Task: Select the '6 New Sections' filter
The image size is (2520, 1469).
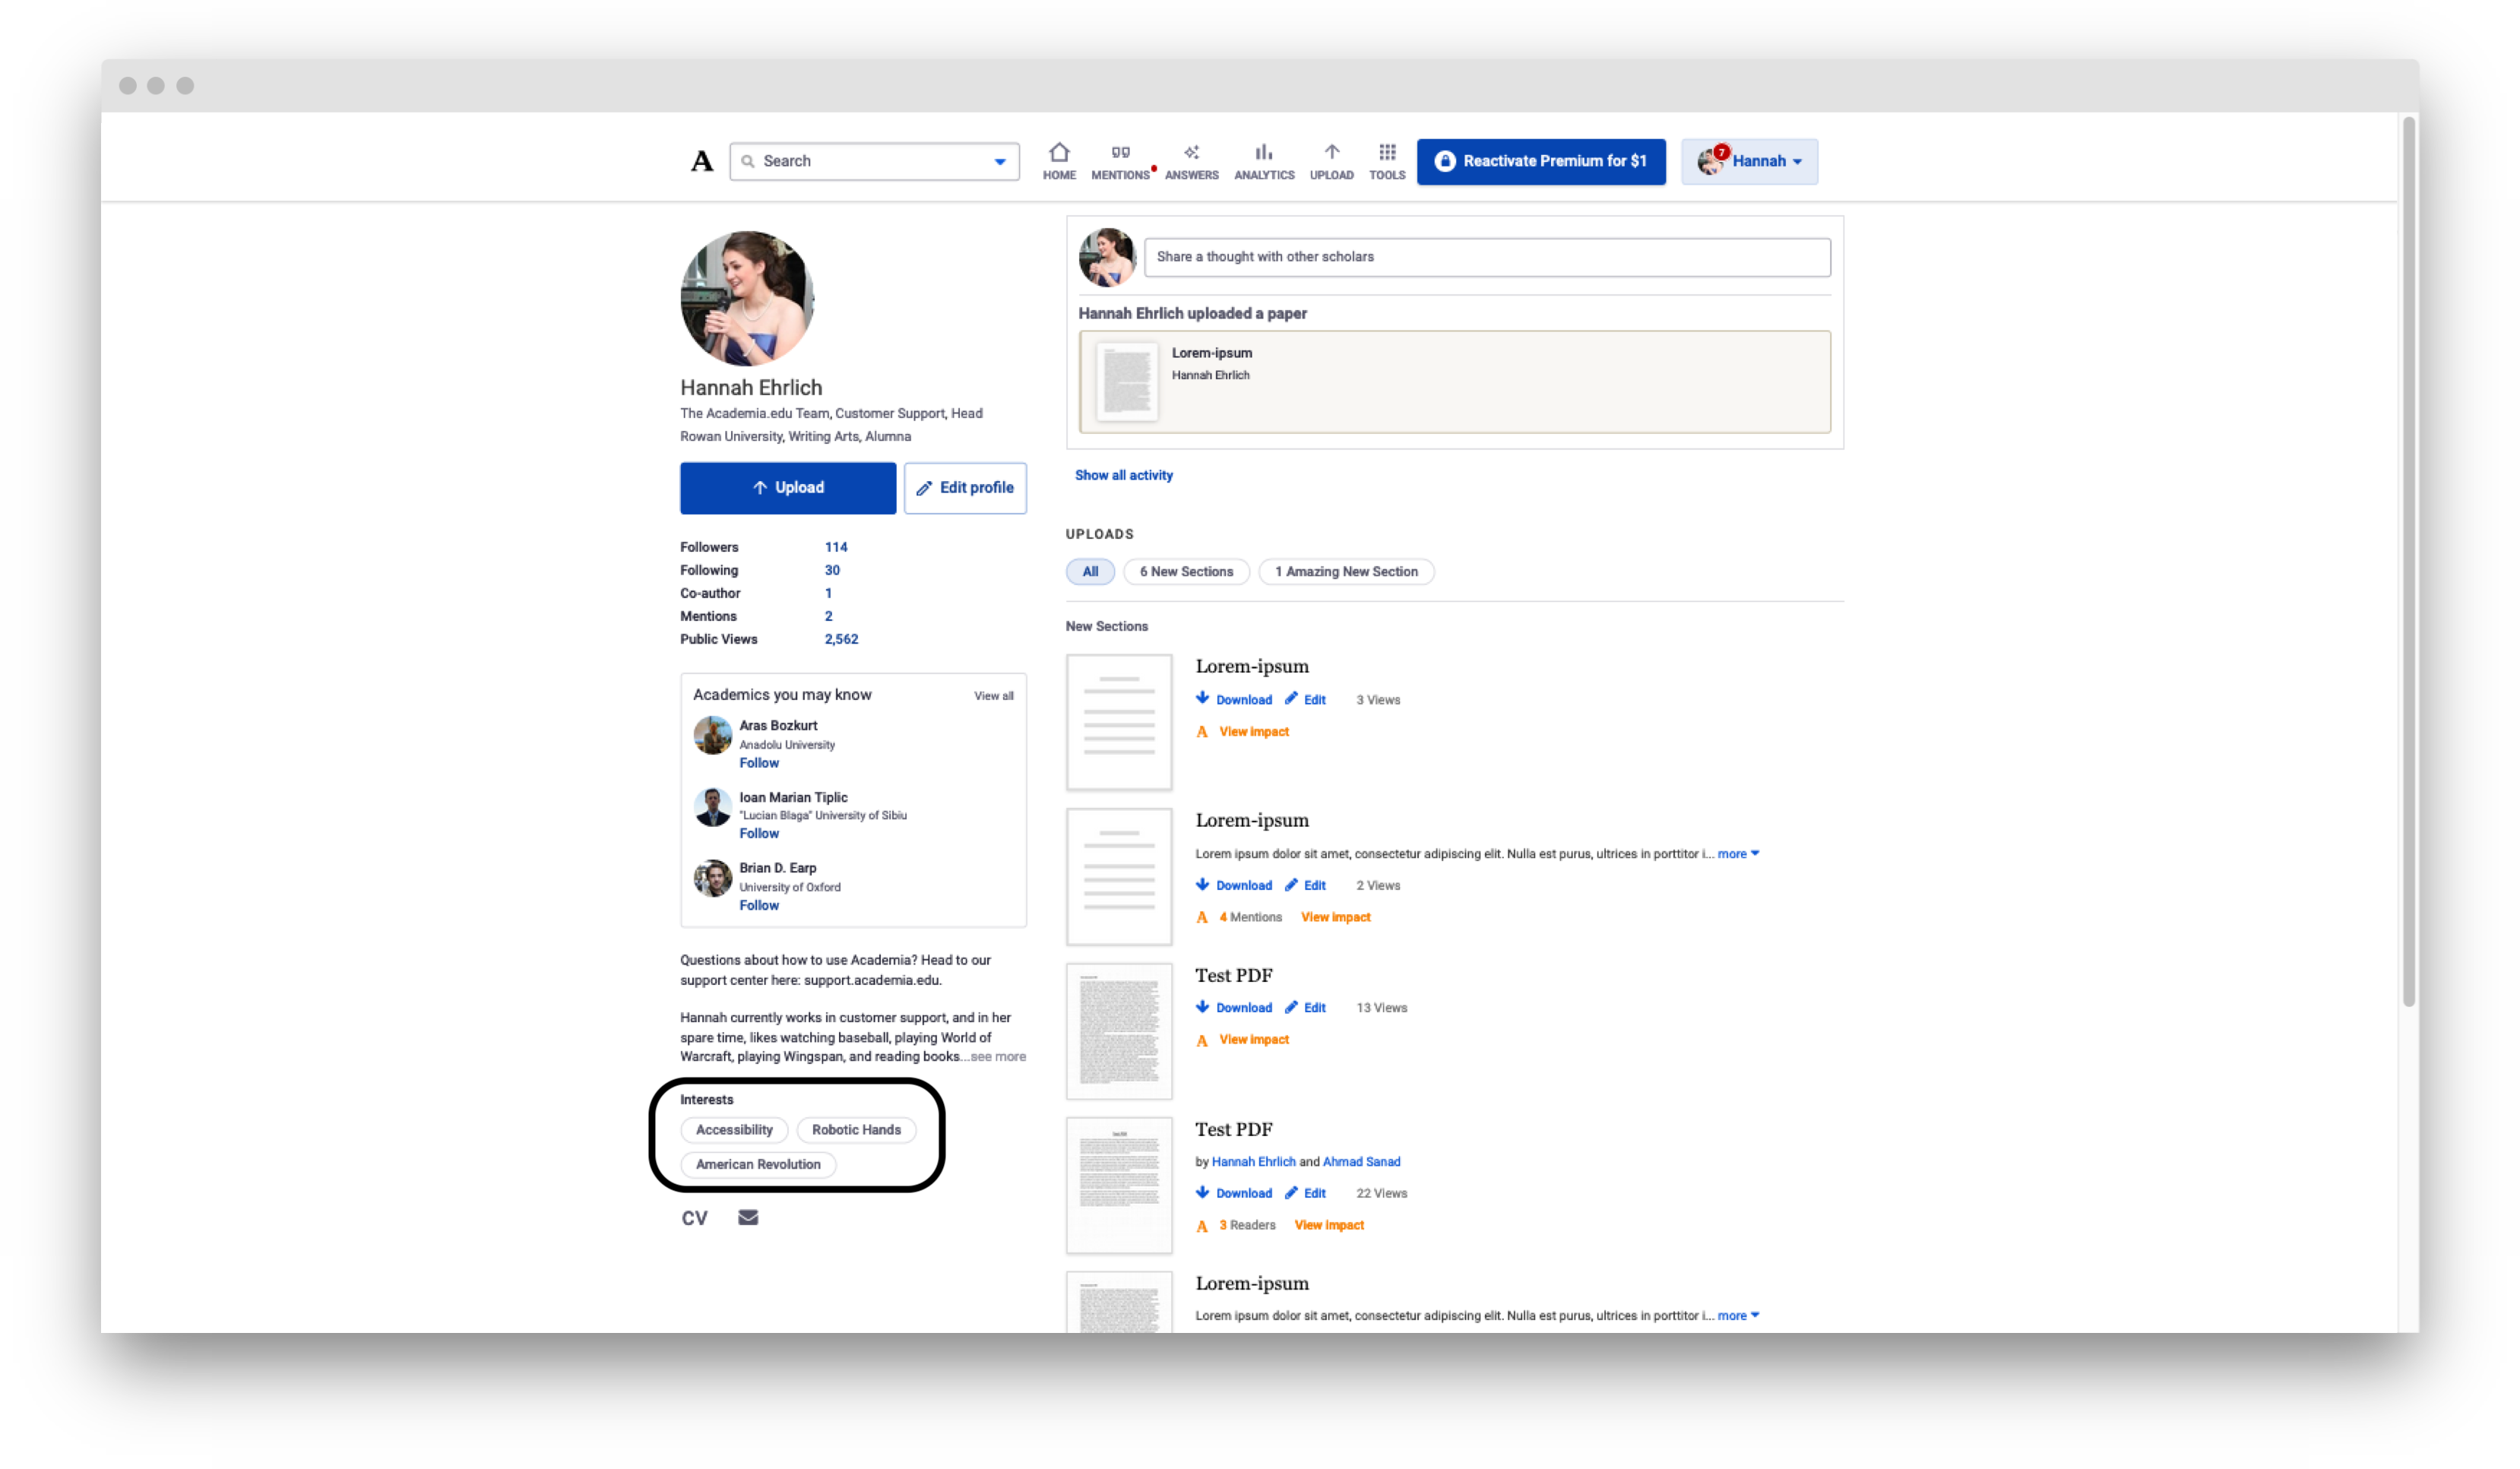Action: click(1186, 572)
